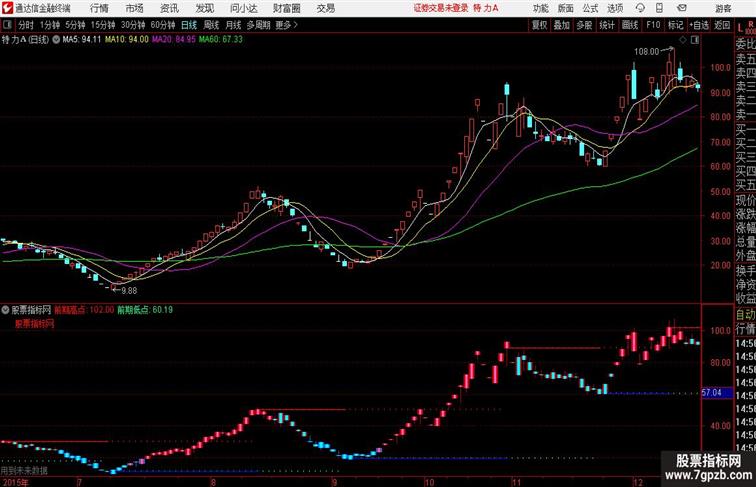Open the 功能 menu
The width and height of the screenshot is (756, 487).
click(x=540, y=8)
